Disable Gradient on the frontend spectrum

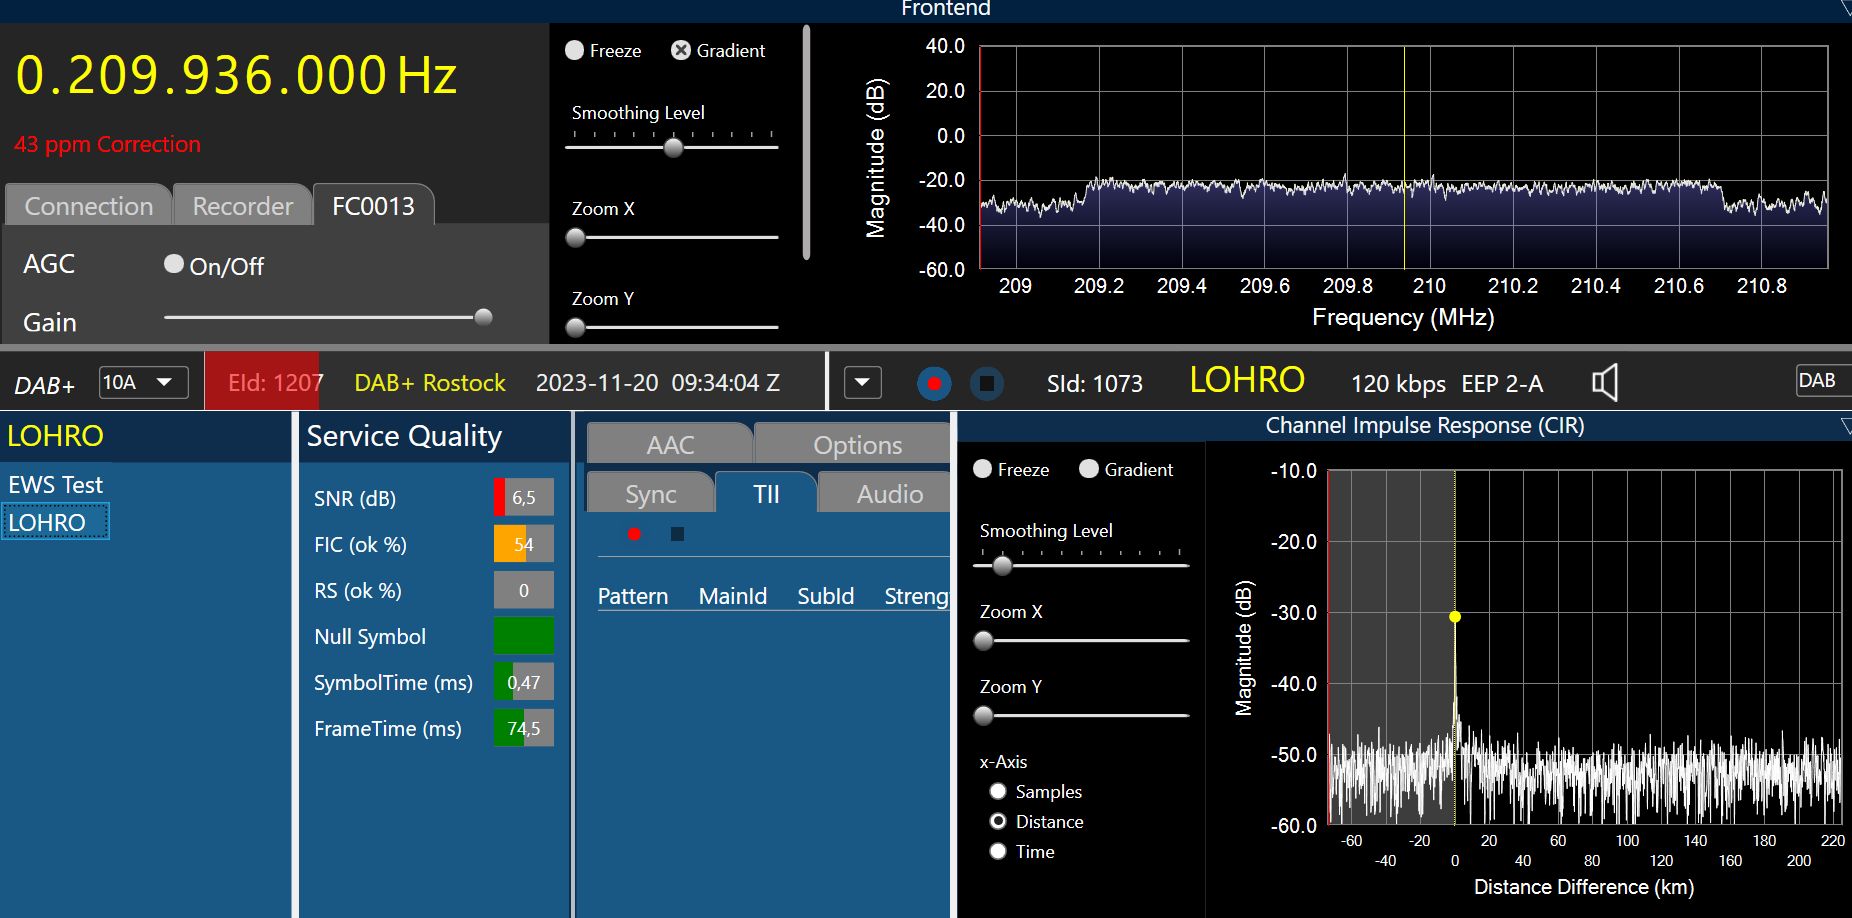(681, 50)
